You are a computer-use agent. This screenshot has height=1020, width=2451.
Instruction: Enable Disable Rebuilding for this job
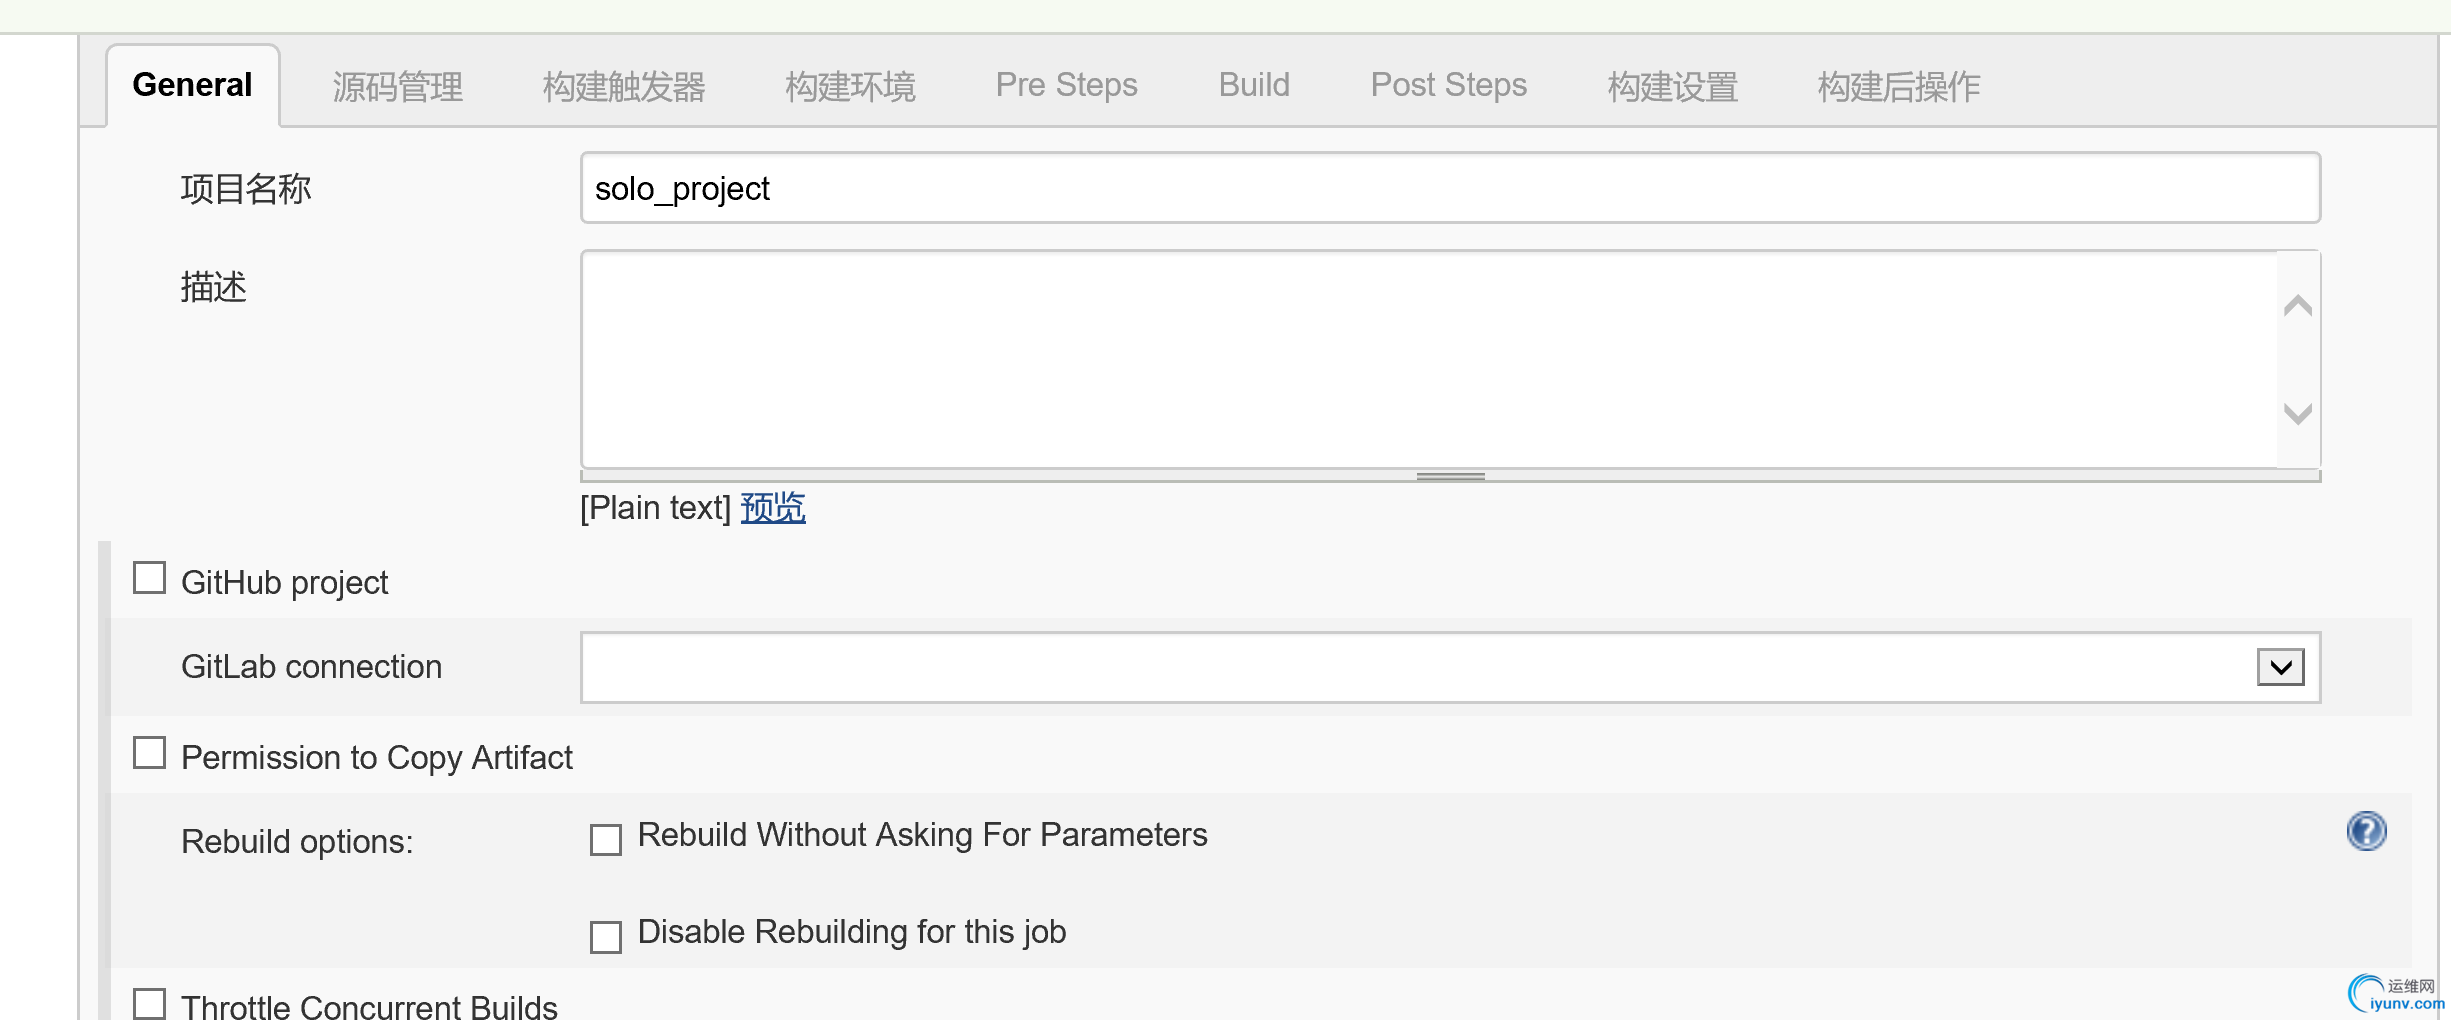[x=606, y=936]
